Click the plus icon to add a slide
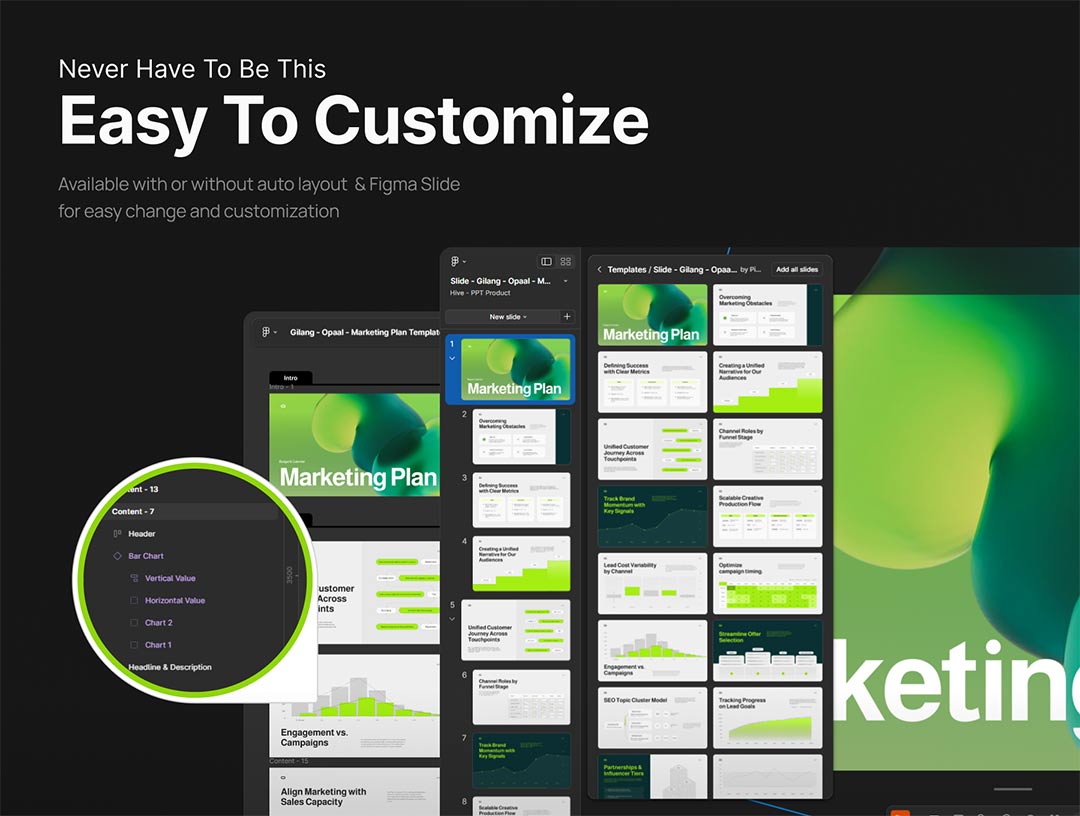The image size is (1080, 816). click(x=567, y=317)
